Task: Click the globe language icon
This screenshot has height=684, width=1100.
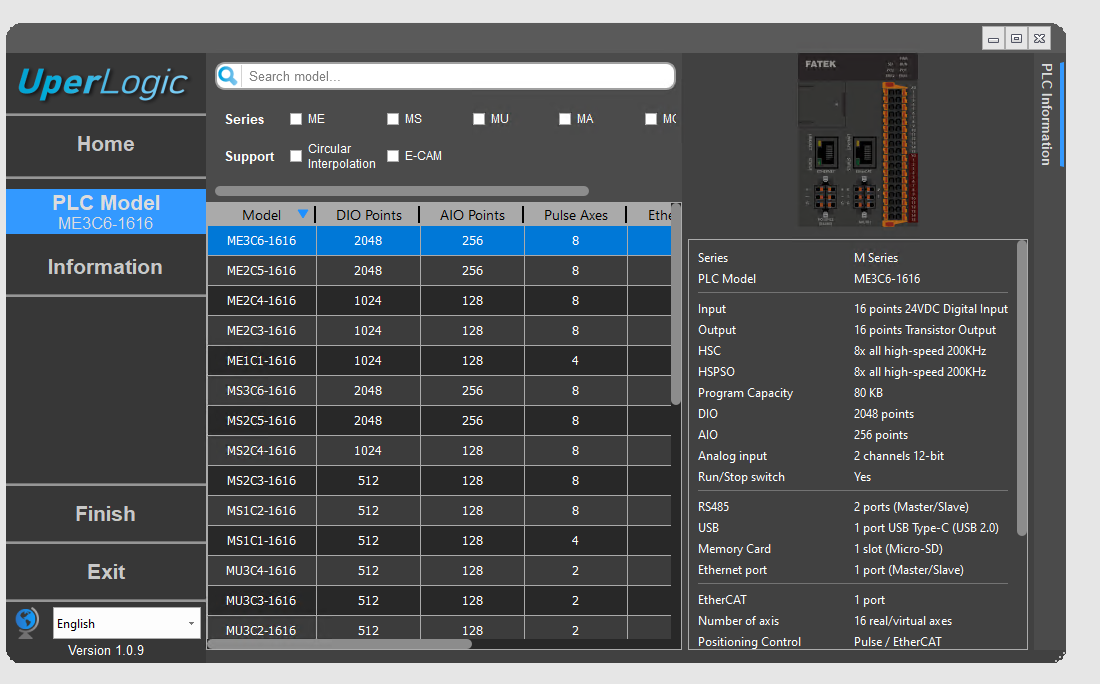Action: point(27,622)
